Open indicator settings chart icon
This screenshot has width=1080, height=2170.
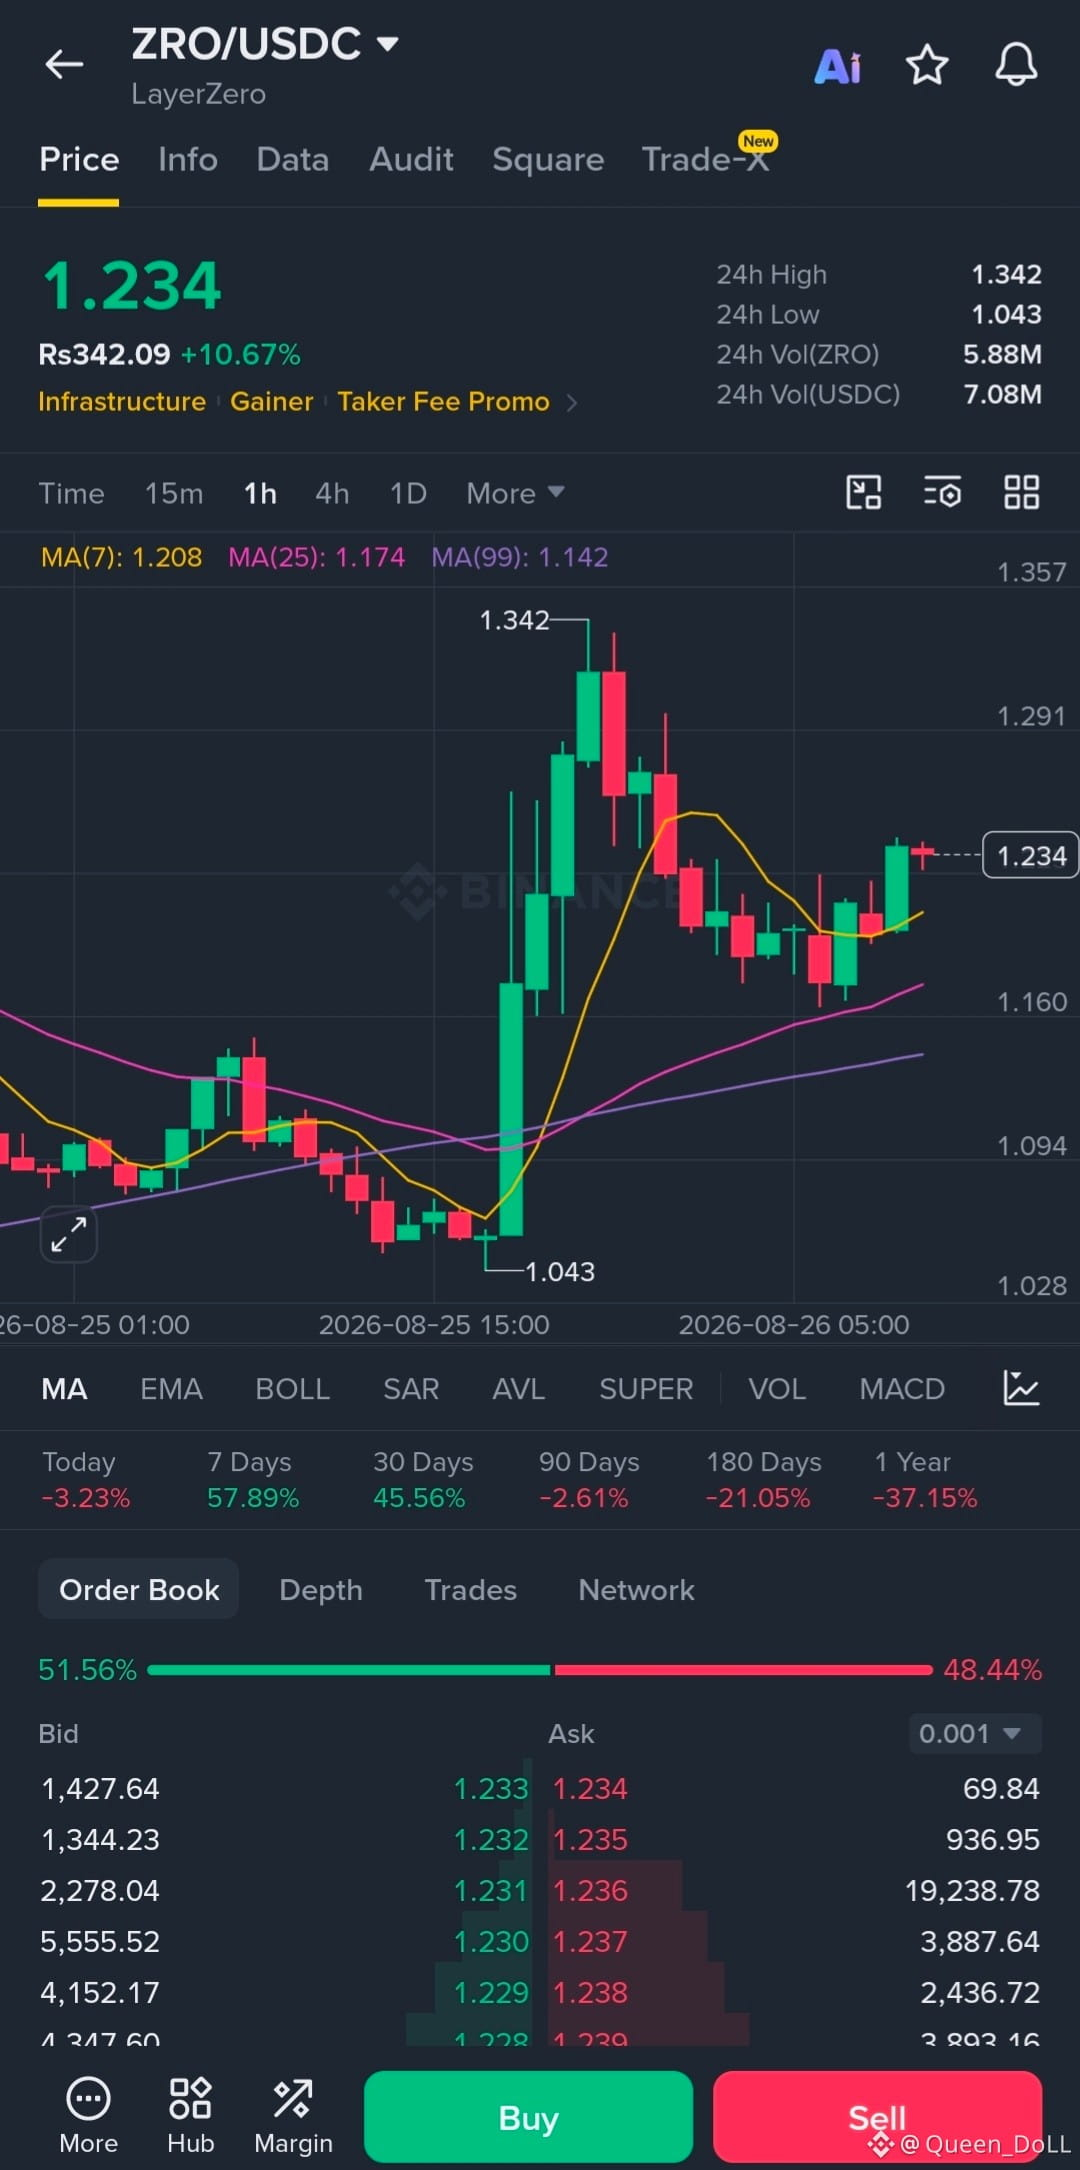[x=1021, y=1388]
